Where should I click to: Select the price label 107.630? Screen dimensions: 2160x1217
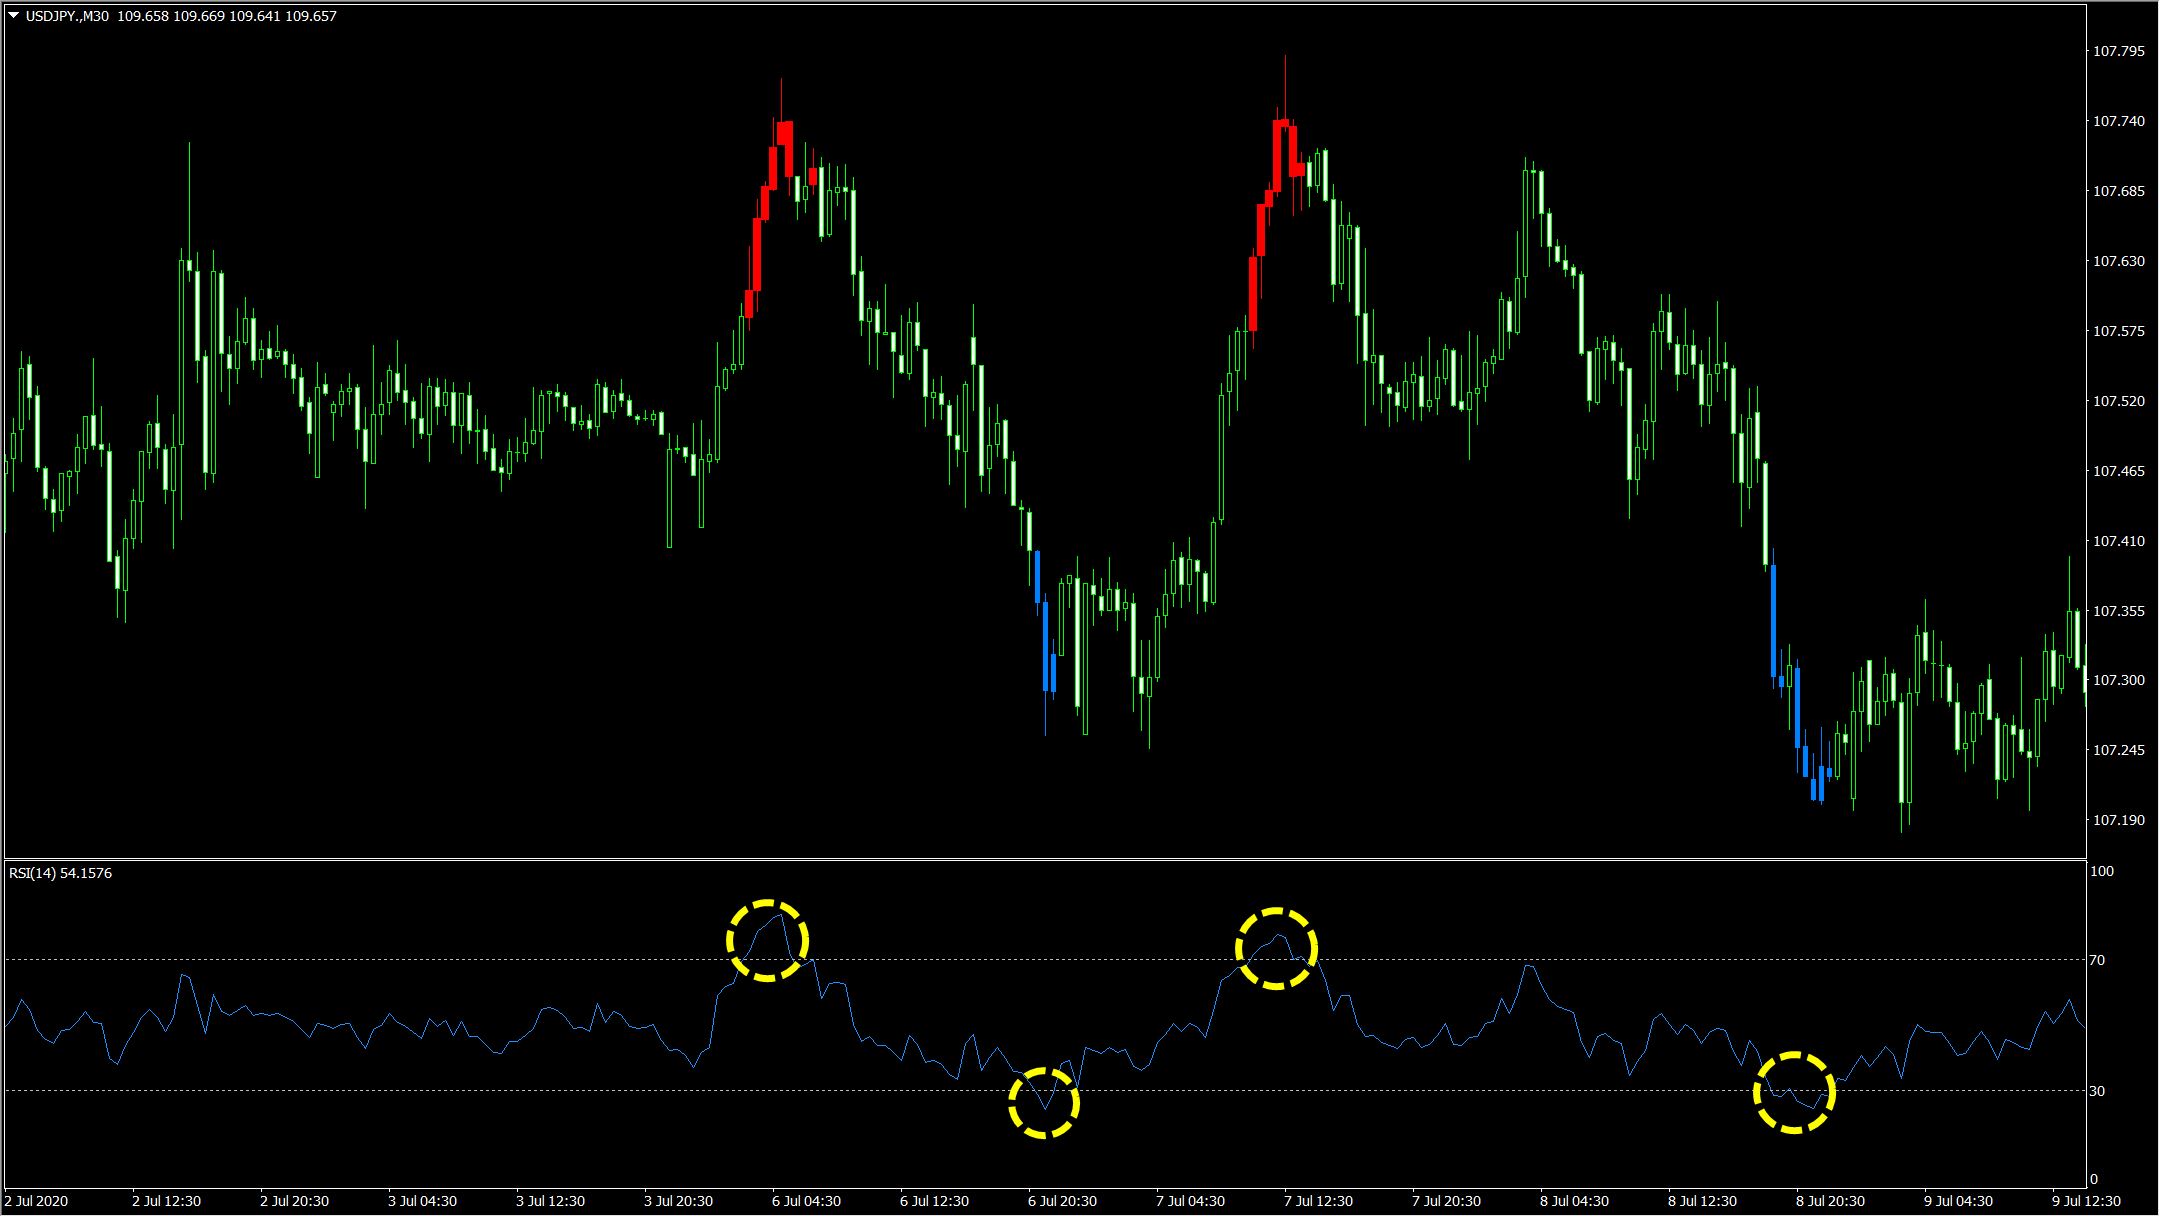click(x=2119, y=261)
